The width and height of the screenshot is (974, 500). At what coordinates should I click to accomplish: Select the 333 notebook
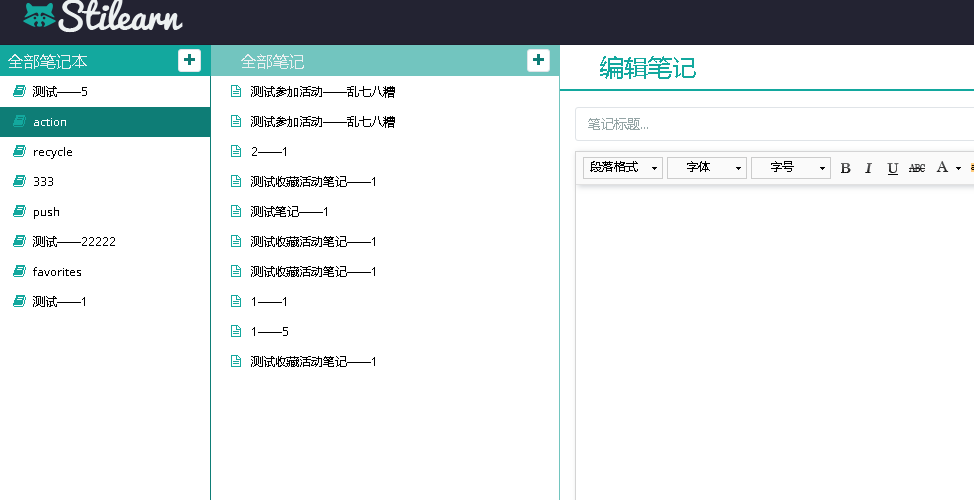[105, 181]
